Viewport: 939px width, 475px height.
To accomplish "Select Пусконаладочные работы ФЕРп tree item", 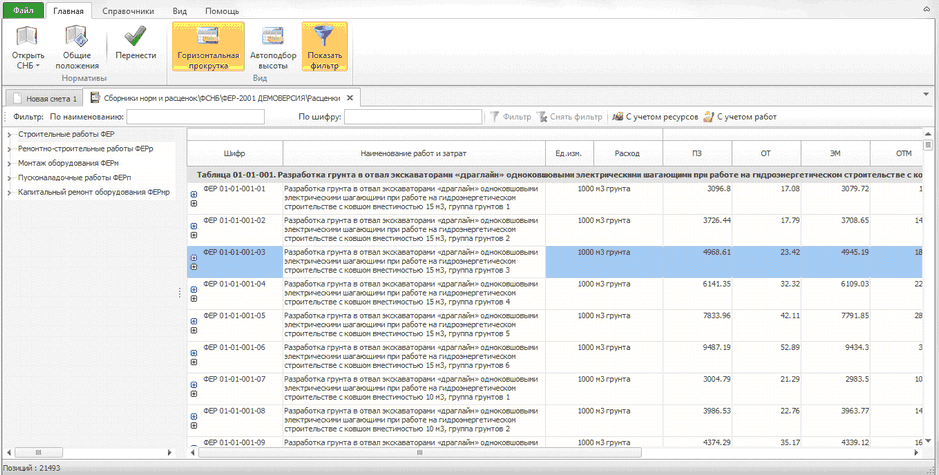I will point(74,178).
